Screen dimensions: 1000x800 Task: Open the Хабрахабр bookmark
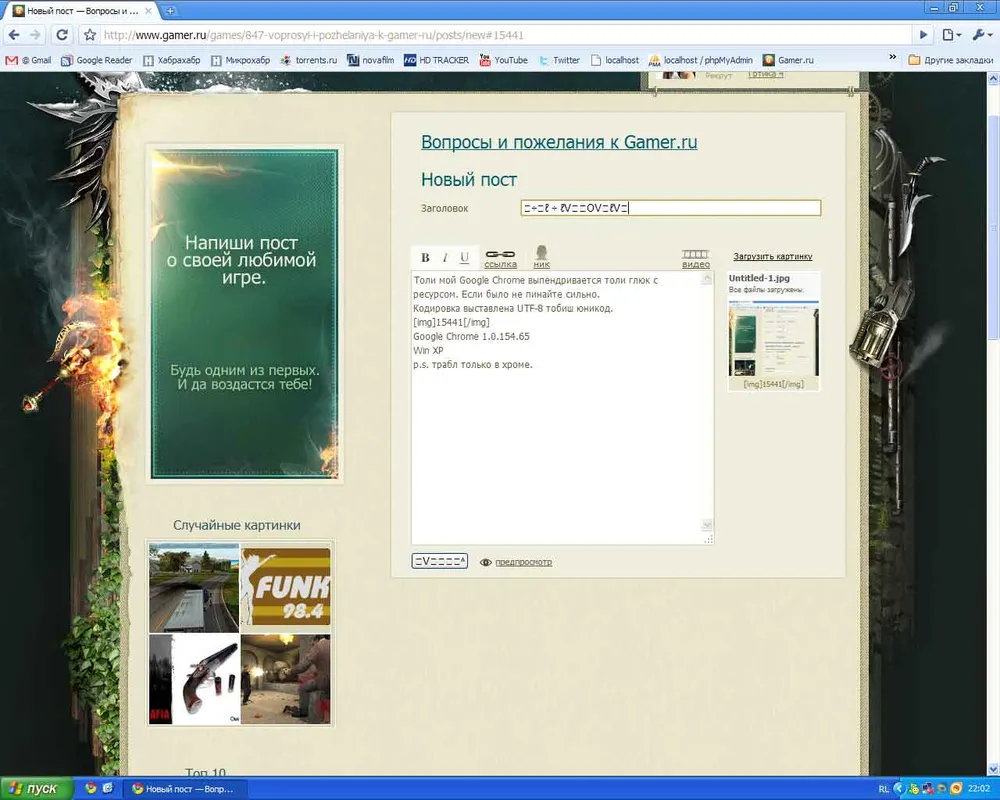(x=171, y=60)
